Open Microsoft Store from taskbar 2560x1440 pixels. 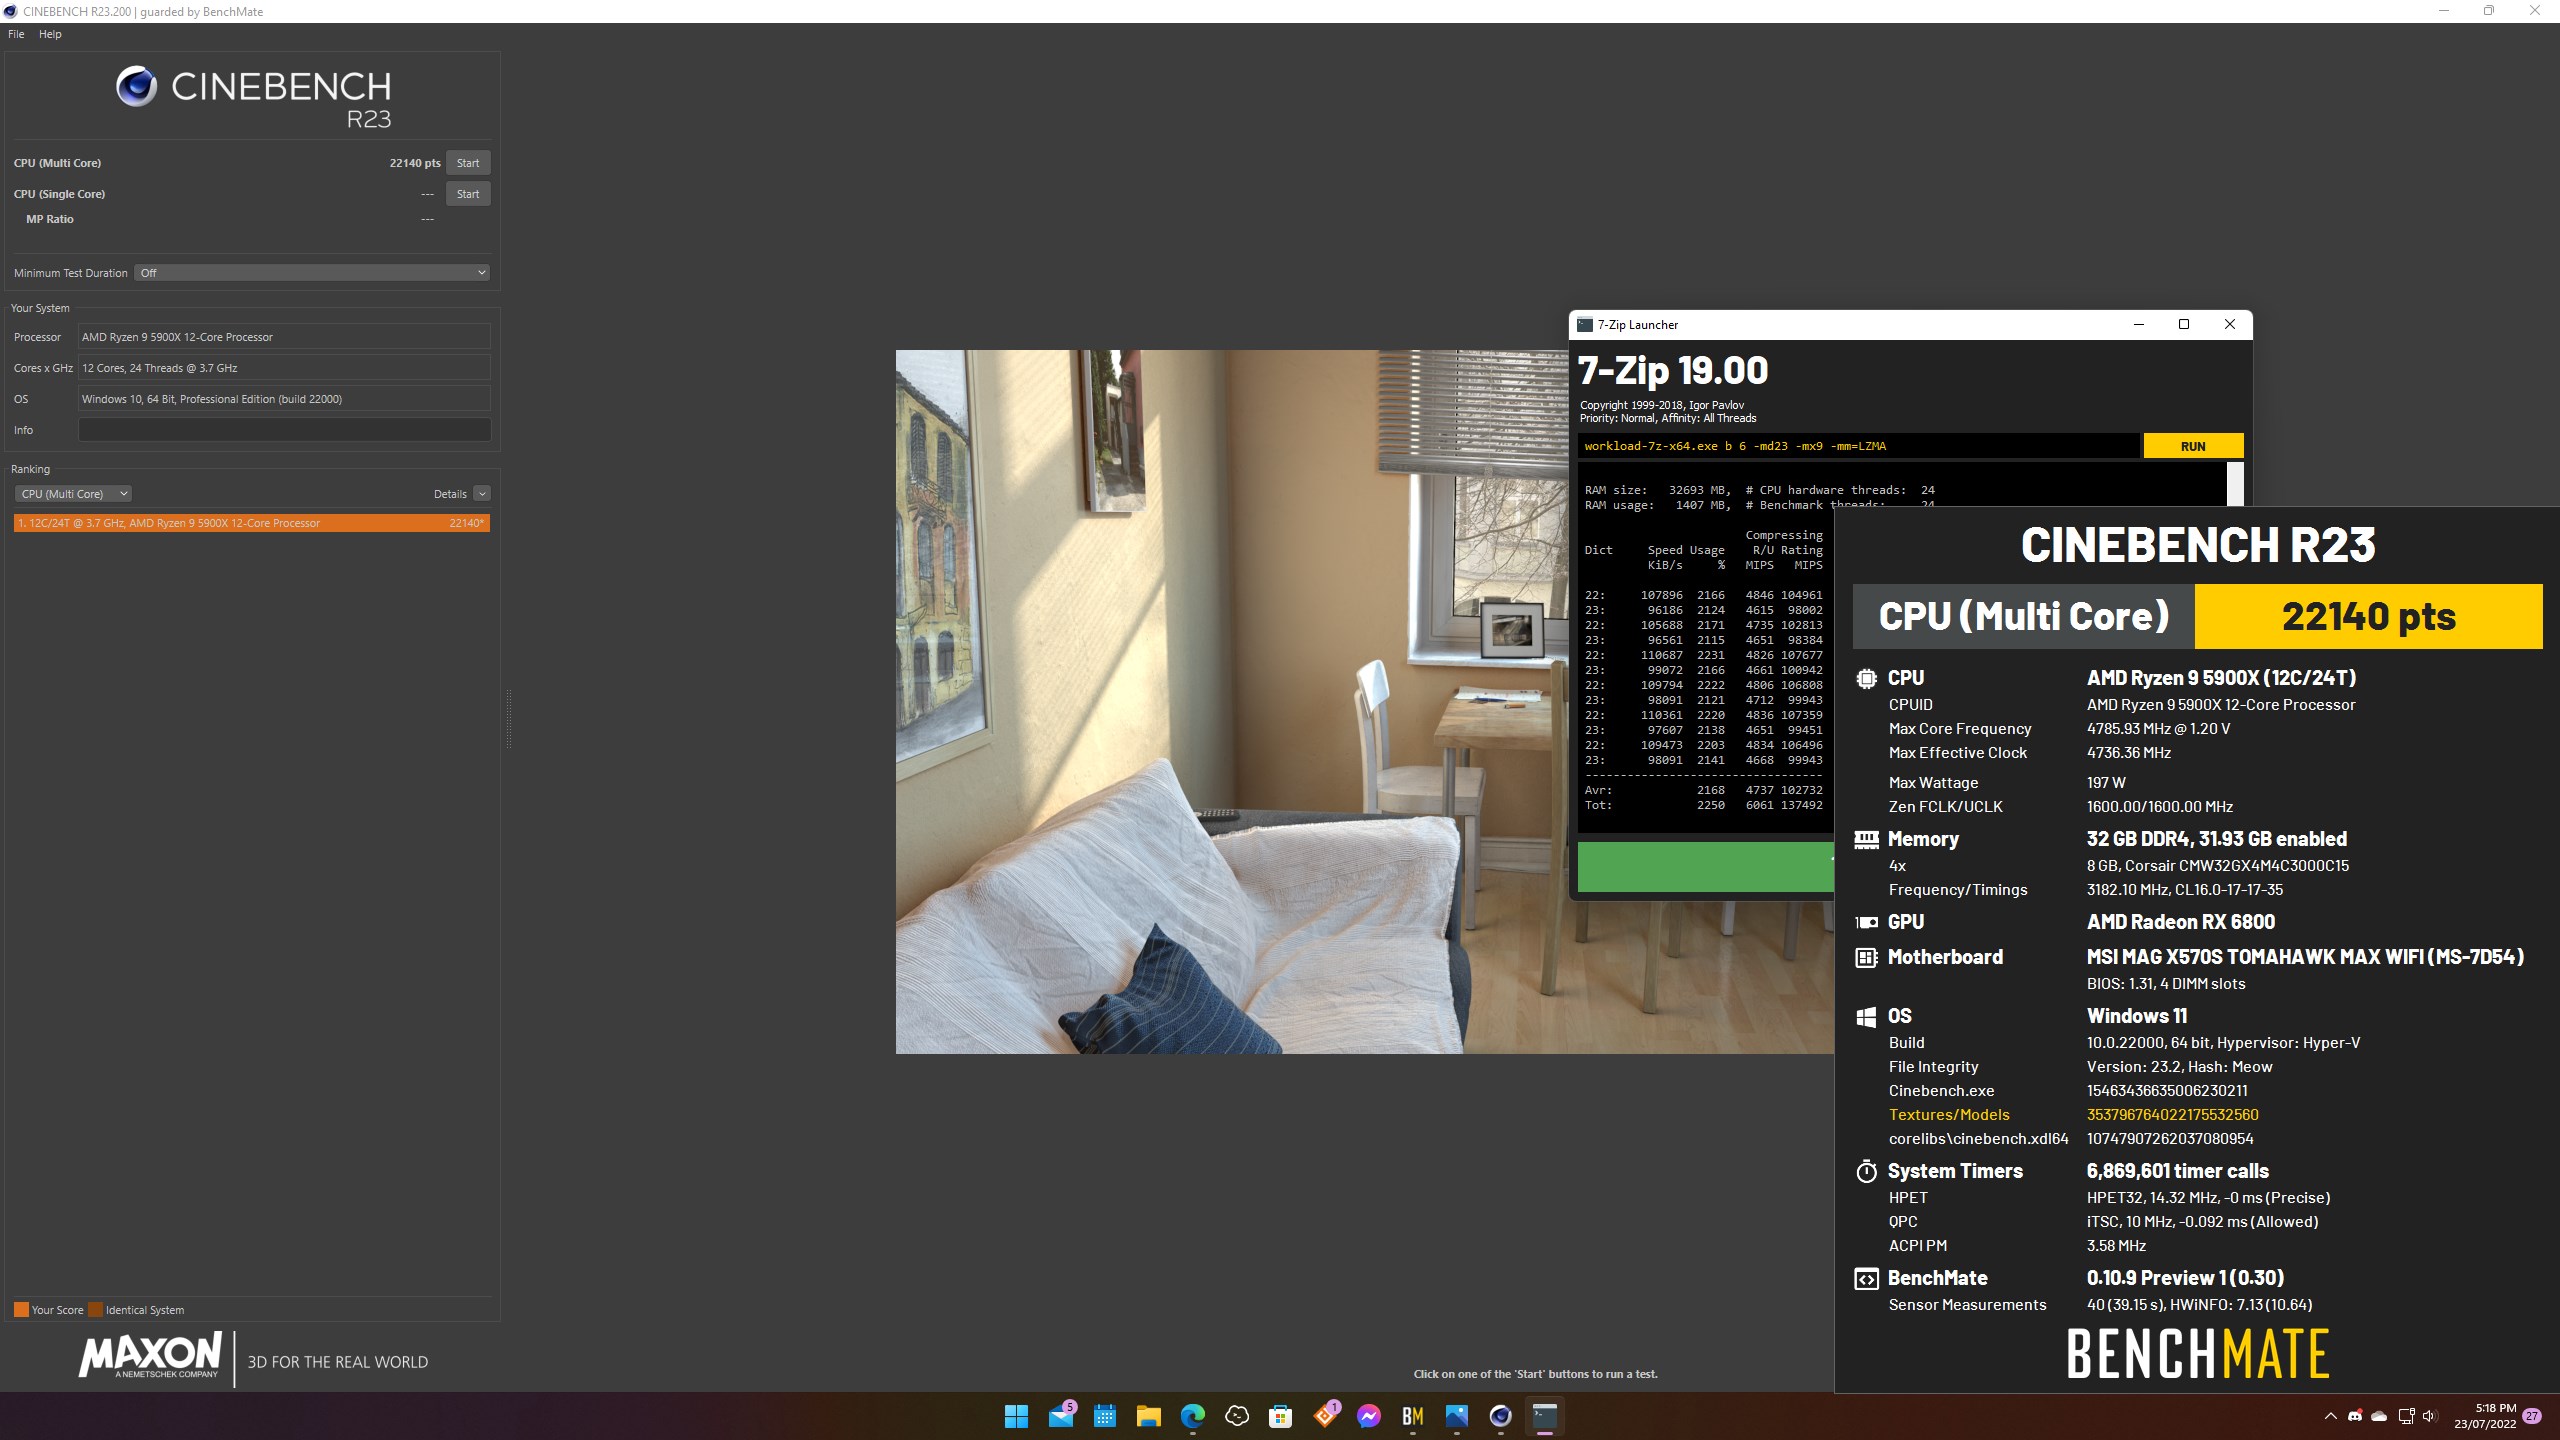coord(1281,1416)
